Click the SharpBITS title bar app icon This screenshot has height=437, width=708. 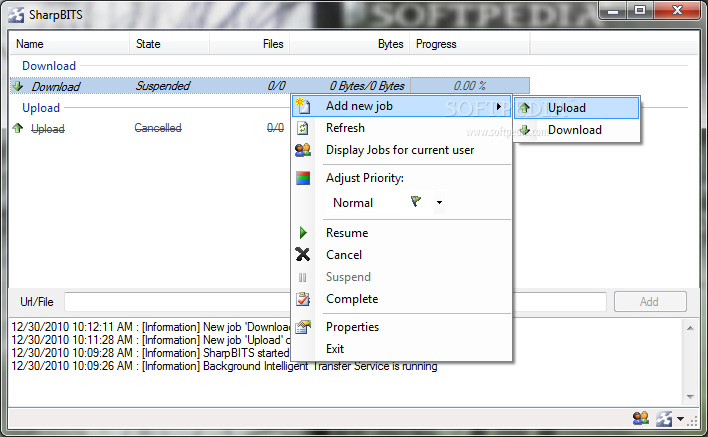coord(17,15)
